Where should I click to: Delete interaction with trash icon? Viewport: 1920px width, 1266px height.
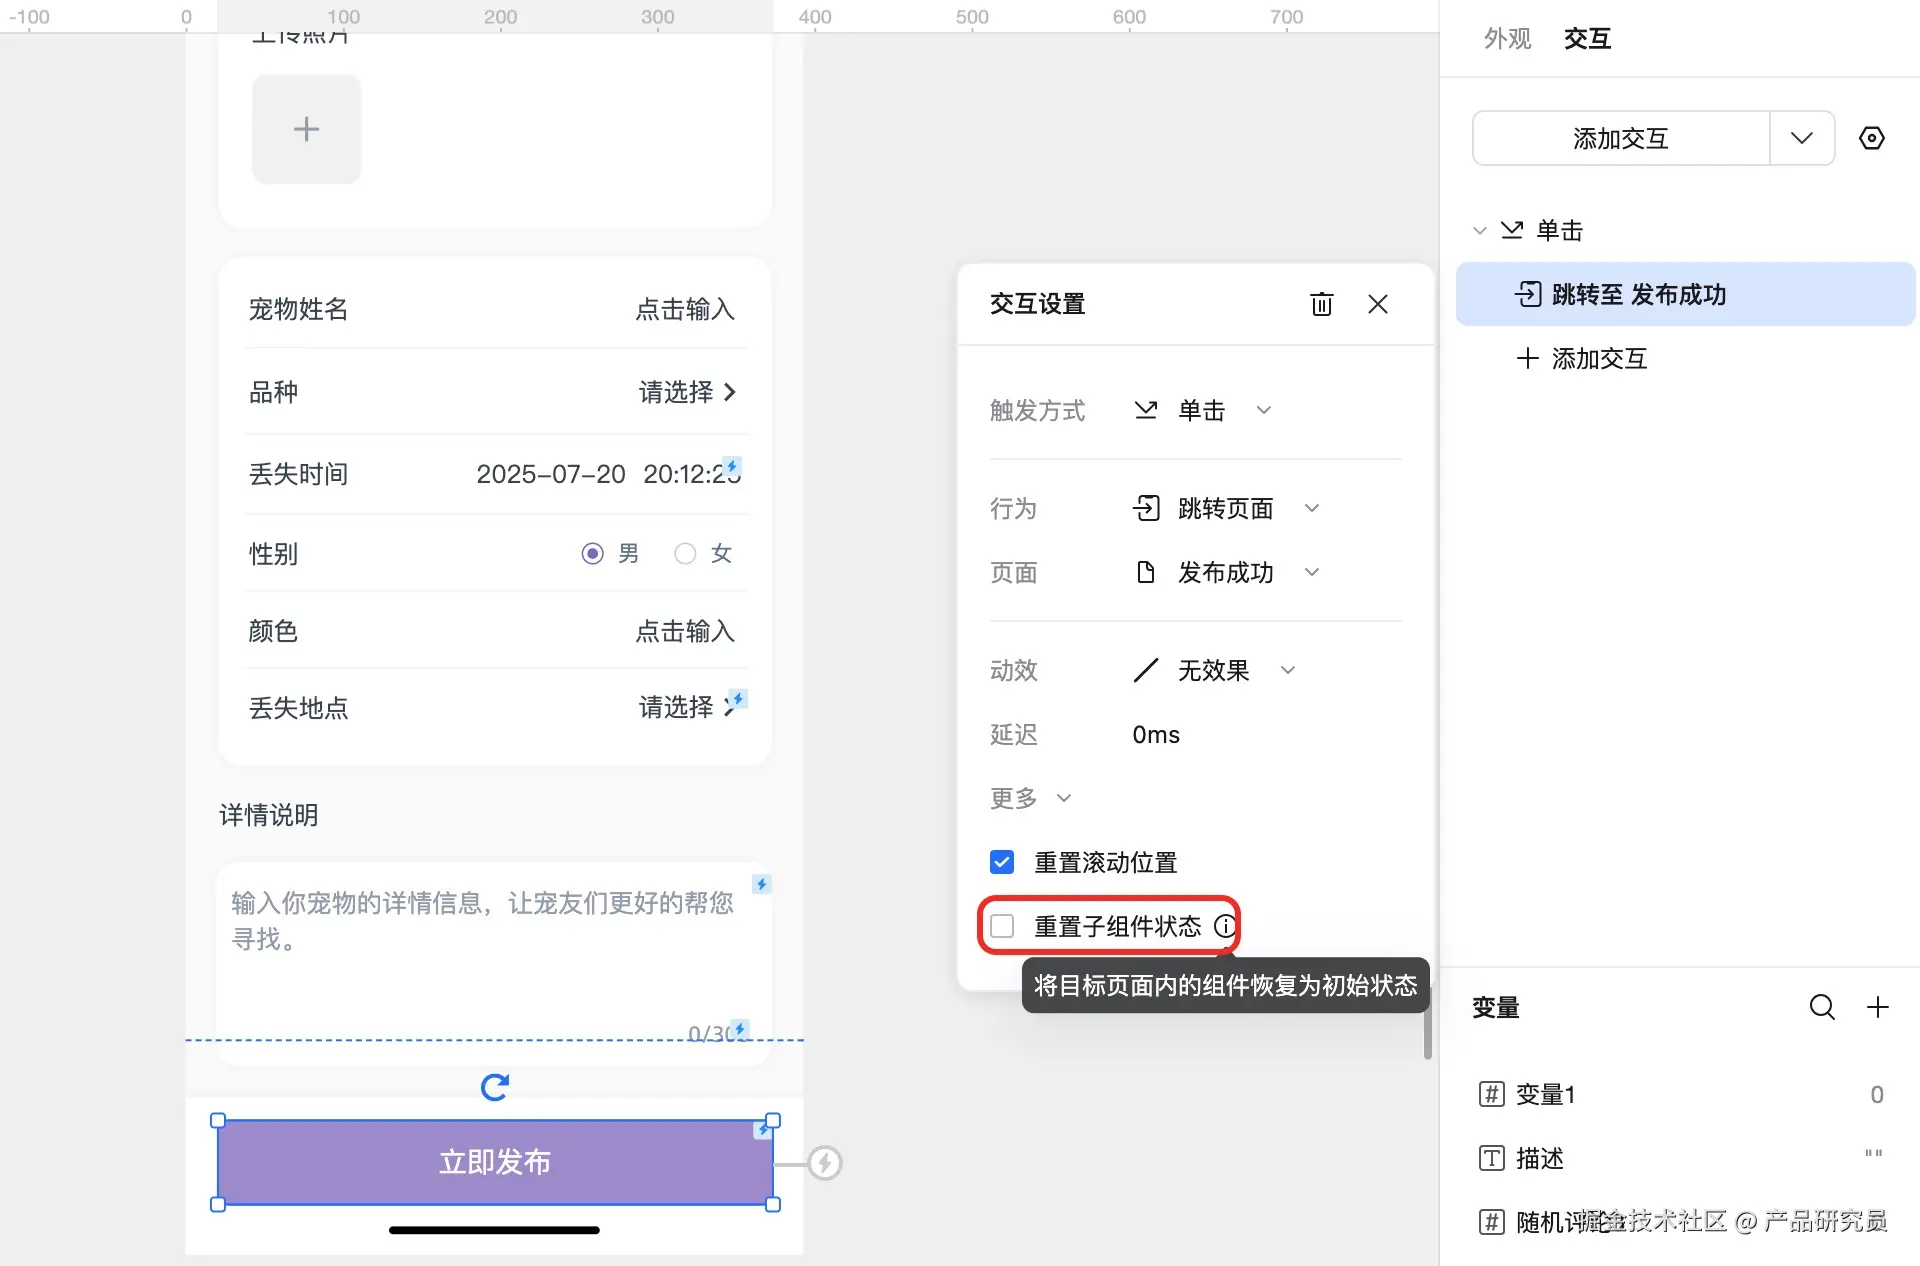[x=1321, y=304]
